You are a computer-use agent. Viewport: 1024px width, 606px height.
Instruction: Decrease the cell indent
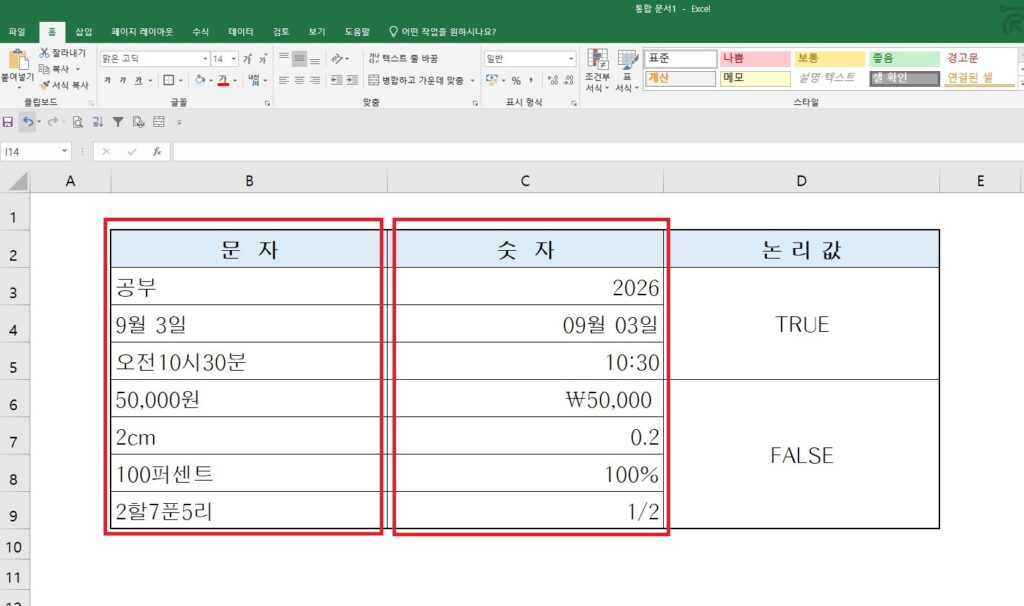(336, 80)
